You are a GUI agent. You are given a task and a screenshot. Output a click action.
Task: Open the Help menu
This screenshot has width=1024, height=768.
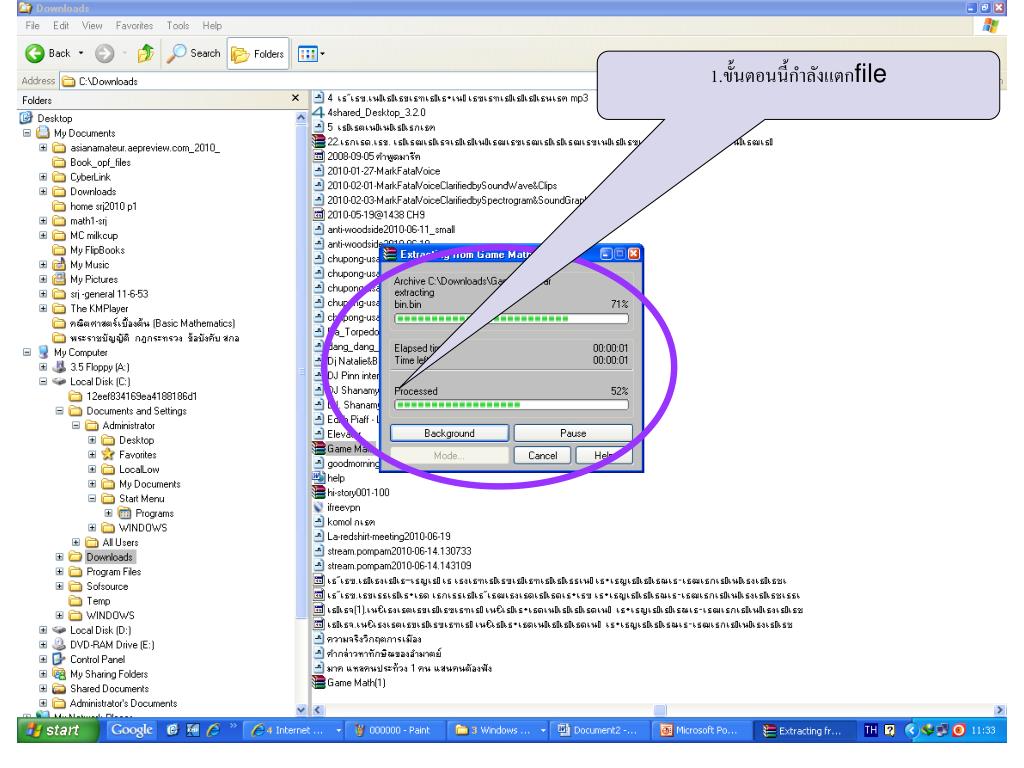tap(212, 25)
